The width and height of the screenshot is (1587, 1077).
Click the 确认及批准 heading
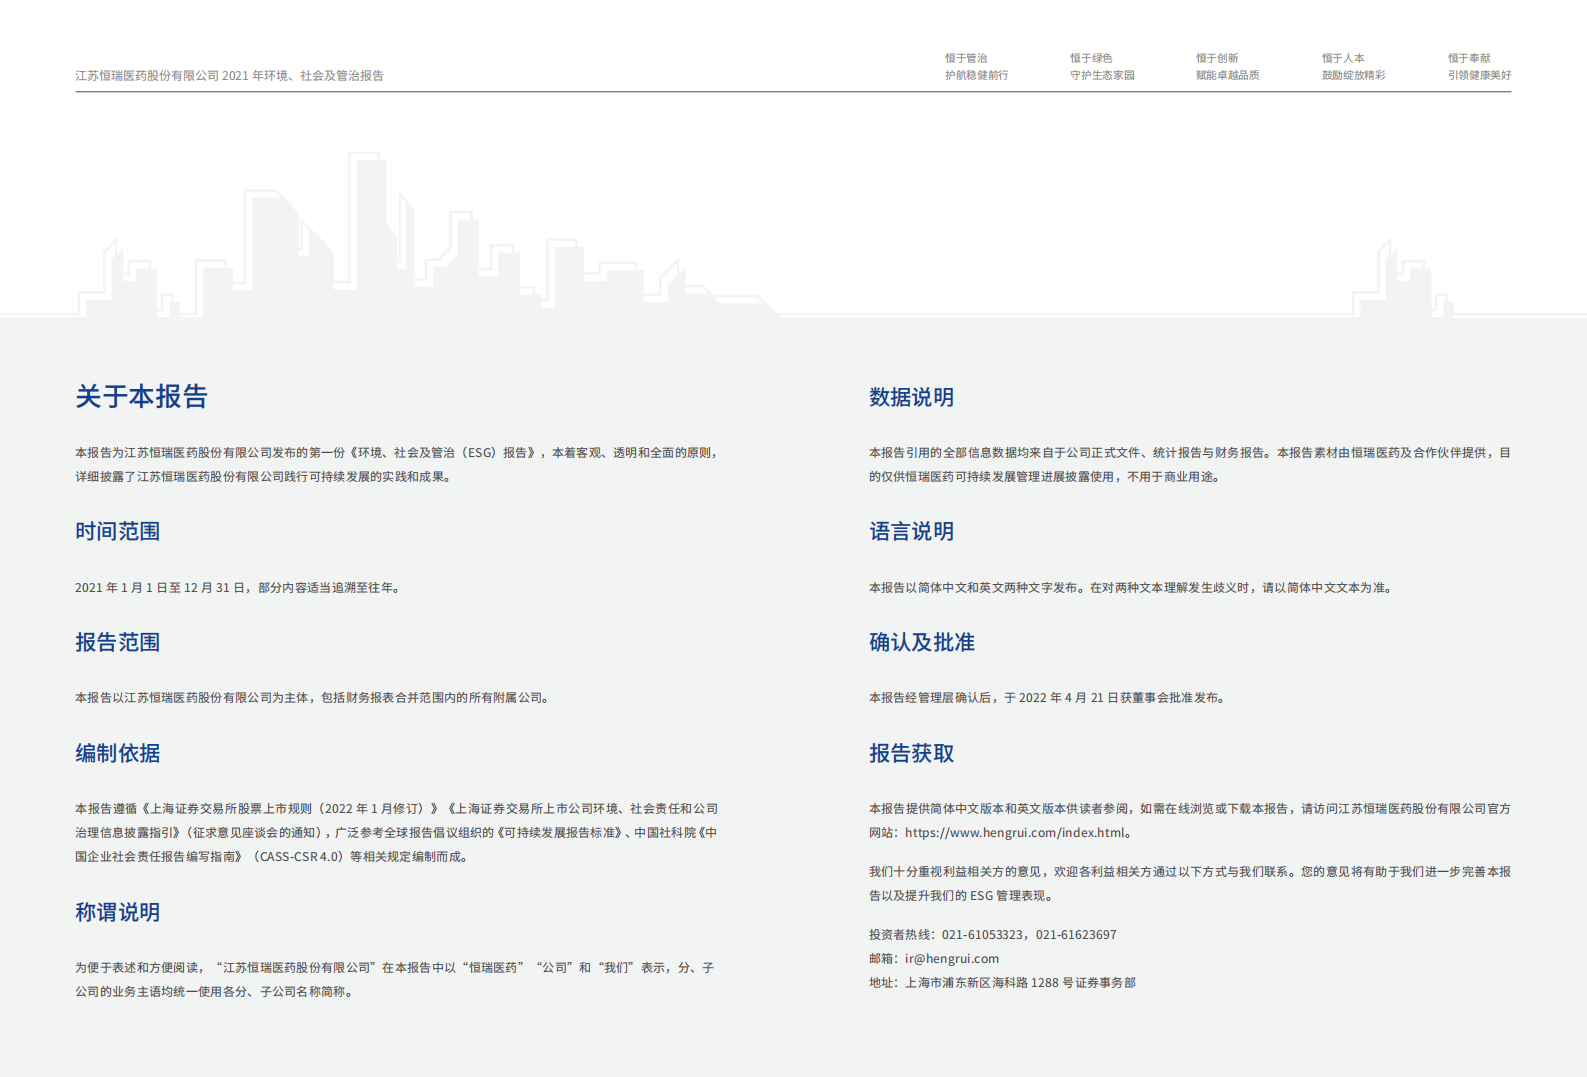[x=922, y=642]
